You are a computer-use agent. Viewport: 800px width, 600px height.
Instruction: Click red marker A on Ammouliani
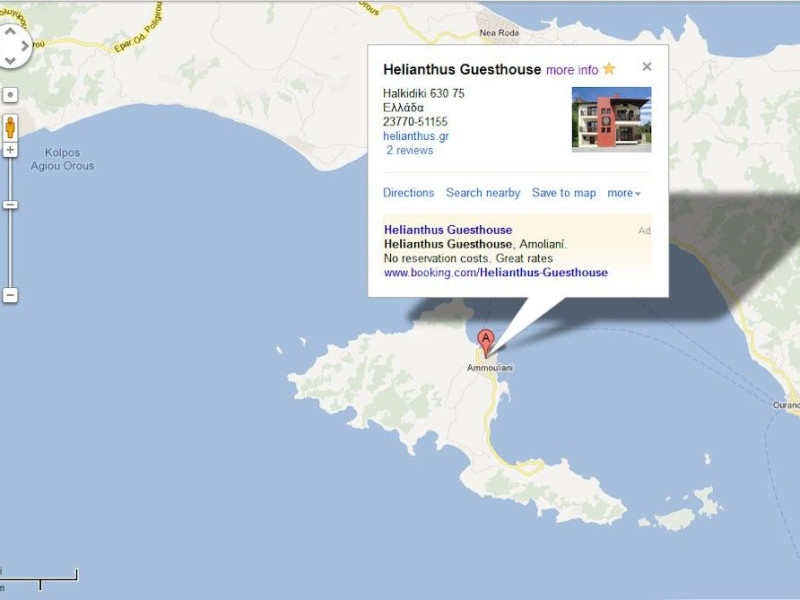[x=486, y=342]
